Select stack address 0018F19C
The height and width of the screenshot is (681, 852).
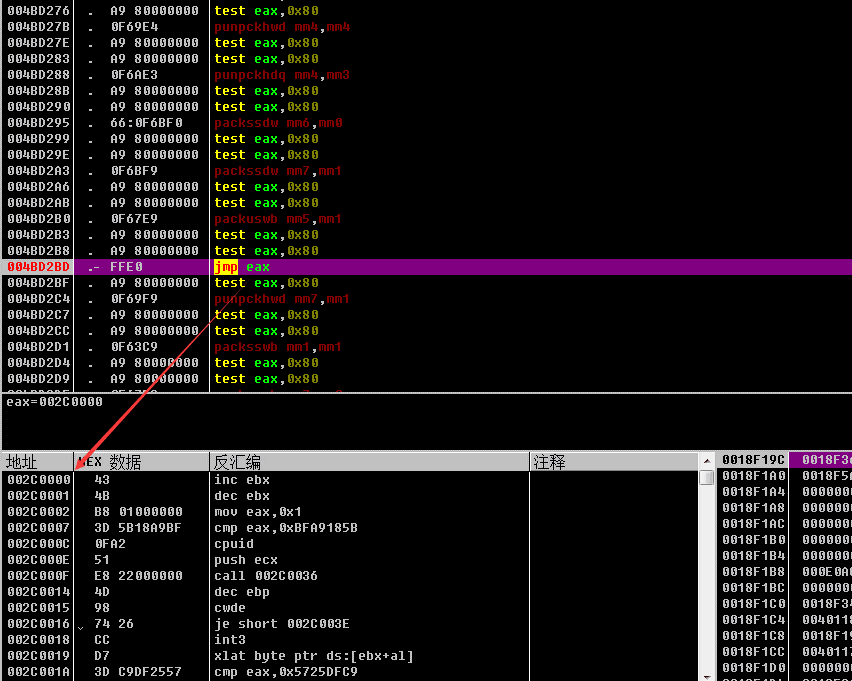[x=754, y=460]
